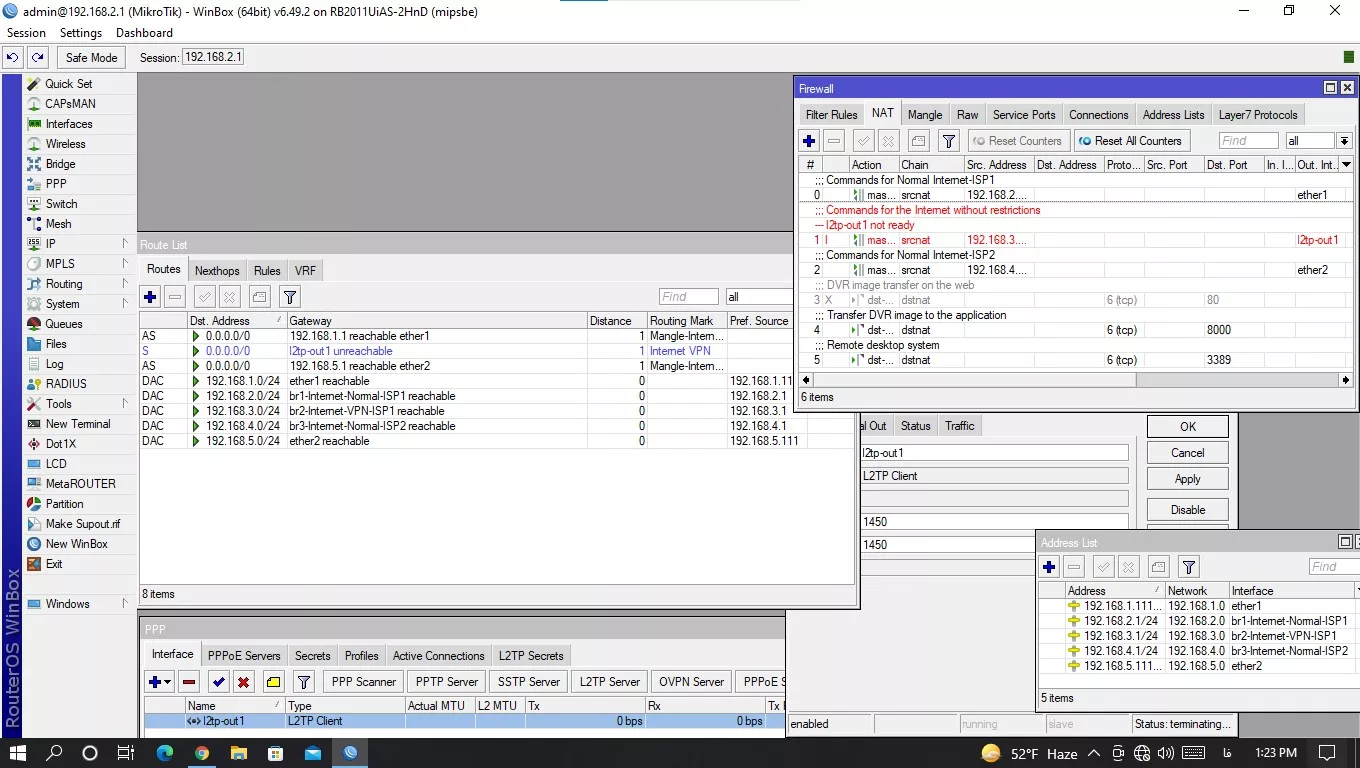Click Reset All Counters in Firewall
This screenshot has width=1360, height=768.
pos(1131,141)
